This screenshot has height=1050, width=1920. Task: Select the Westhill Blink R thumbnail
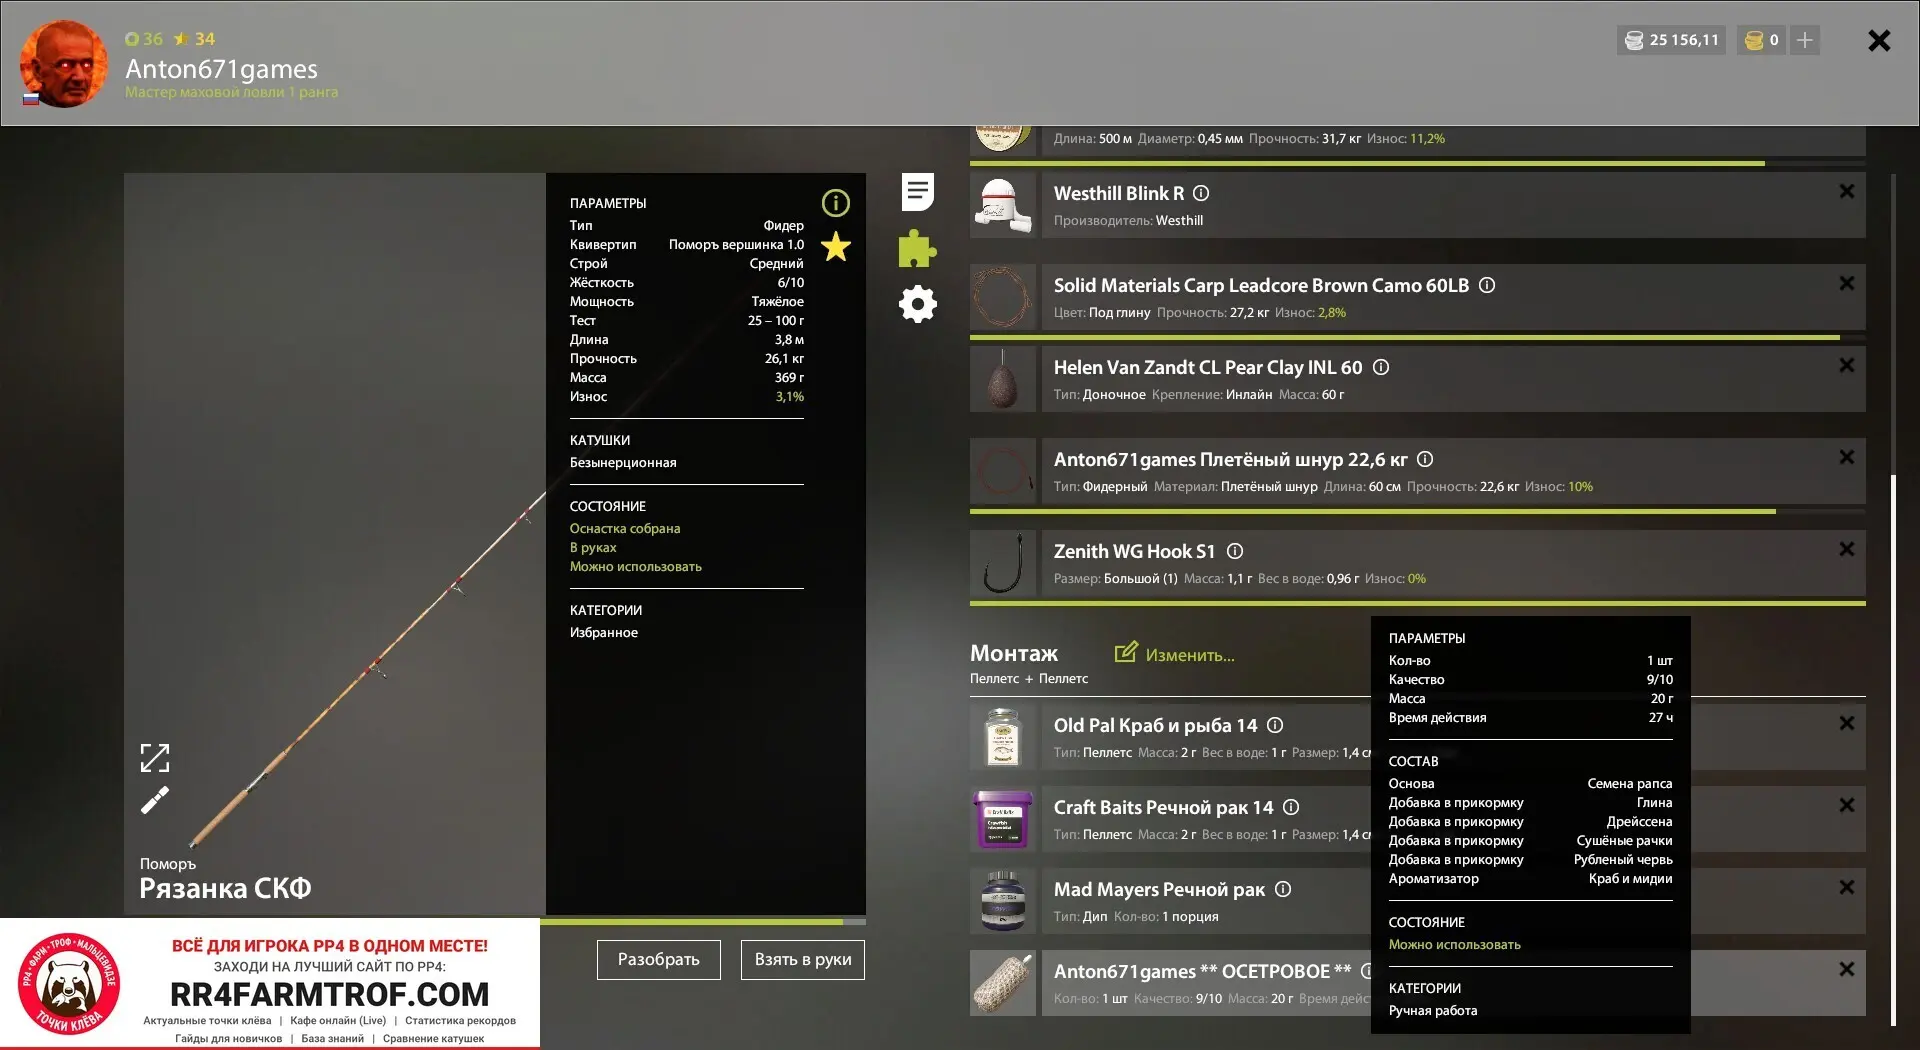coord(1003,205)
